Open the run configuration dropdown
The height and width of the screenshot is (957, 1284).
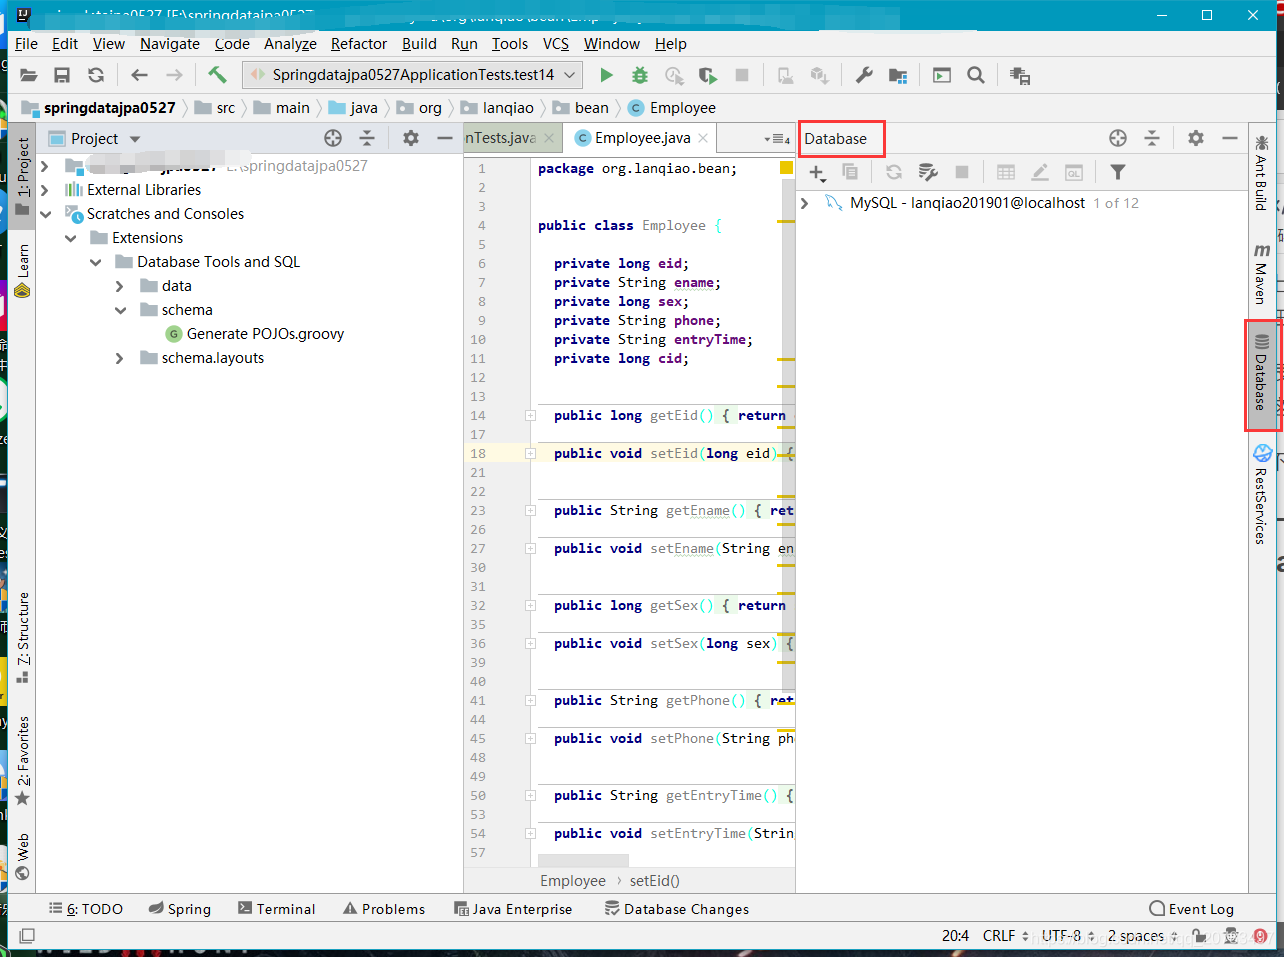pos(412,75)
